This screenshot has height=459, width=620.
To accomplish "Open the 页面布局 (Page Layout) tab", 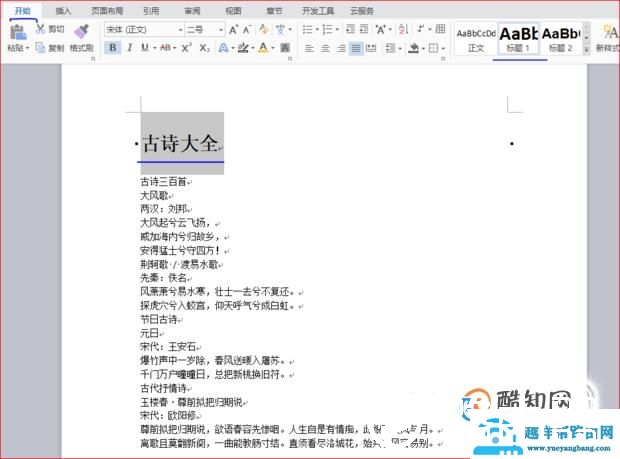I will pos(107,11).
